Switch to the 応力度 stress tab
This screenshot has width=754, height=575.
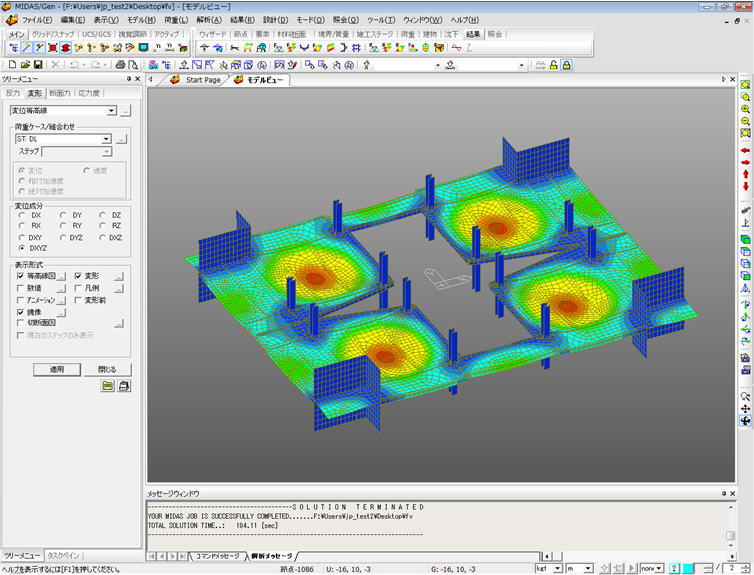(88, 93)
